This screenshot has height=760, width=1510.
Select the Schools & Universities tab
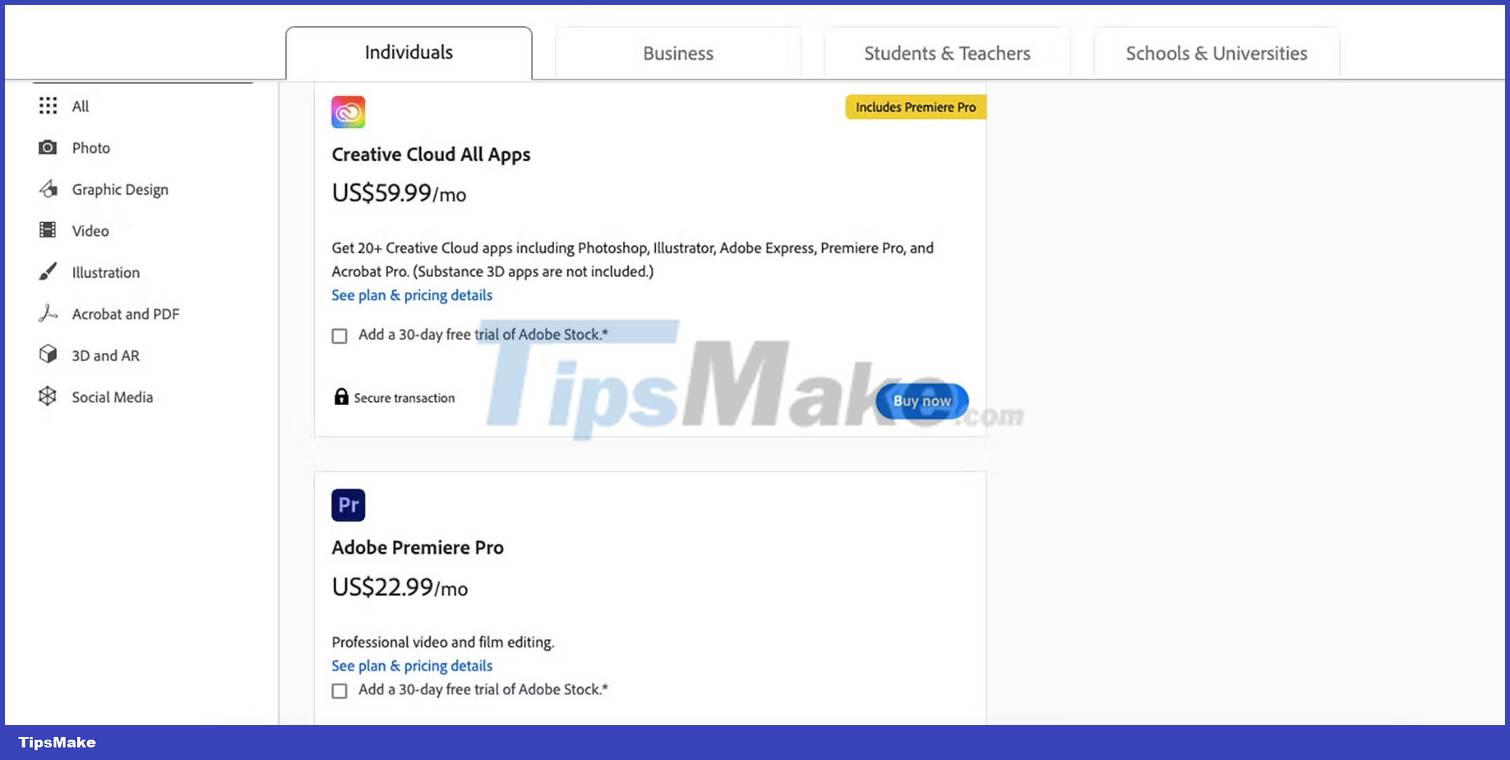[x=1216, y=54]
